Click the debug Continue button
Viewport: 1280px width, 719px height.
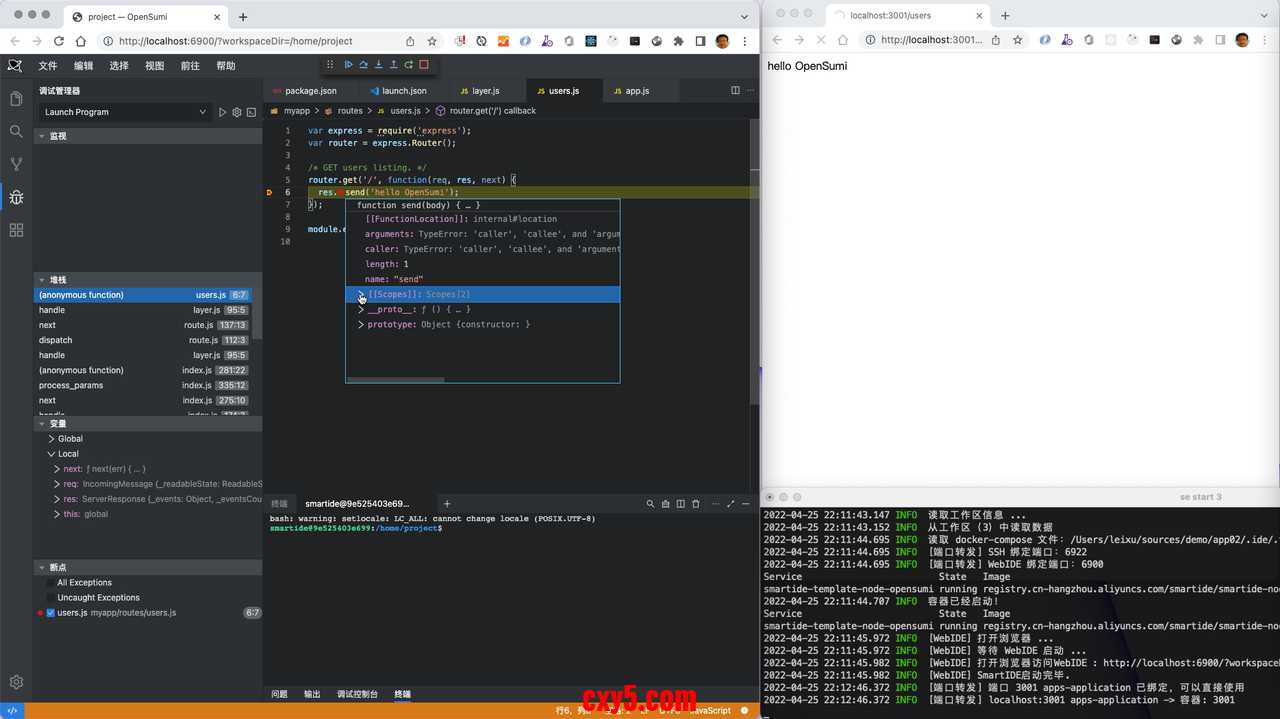click(x=348, y=65)
